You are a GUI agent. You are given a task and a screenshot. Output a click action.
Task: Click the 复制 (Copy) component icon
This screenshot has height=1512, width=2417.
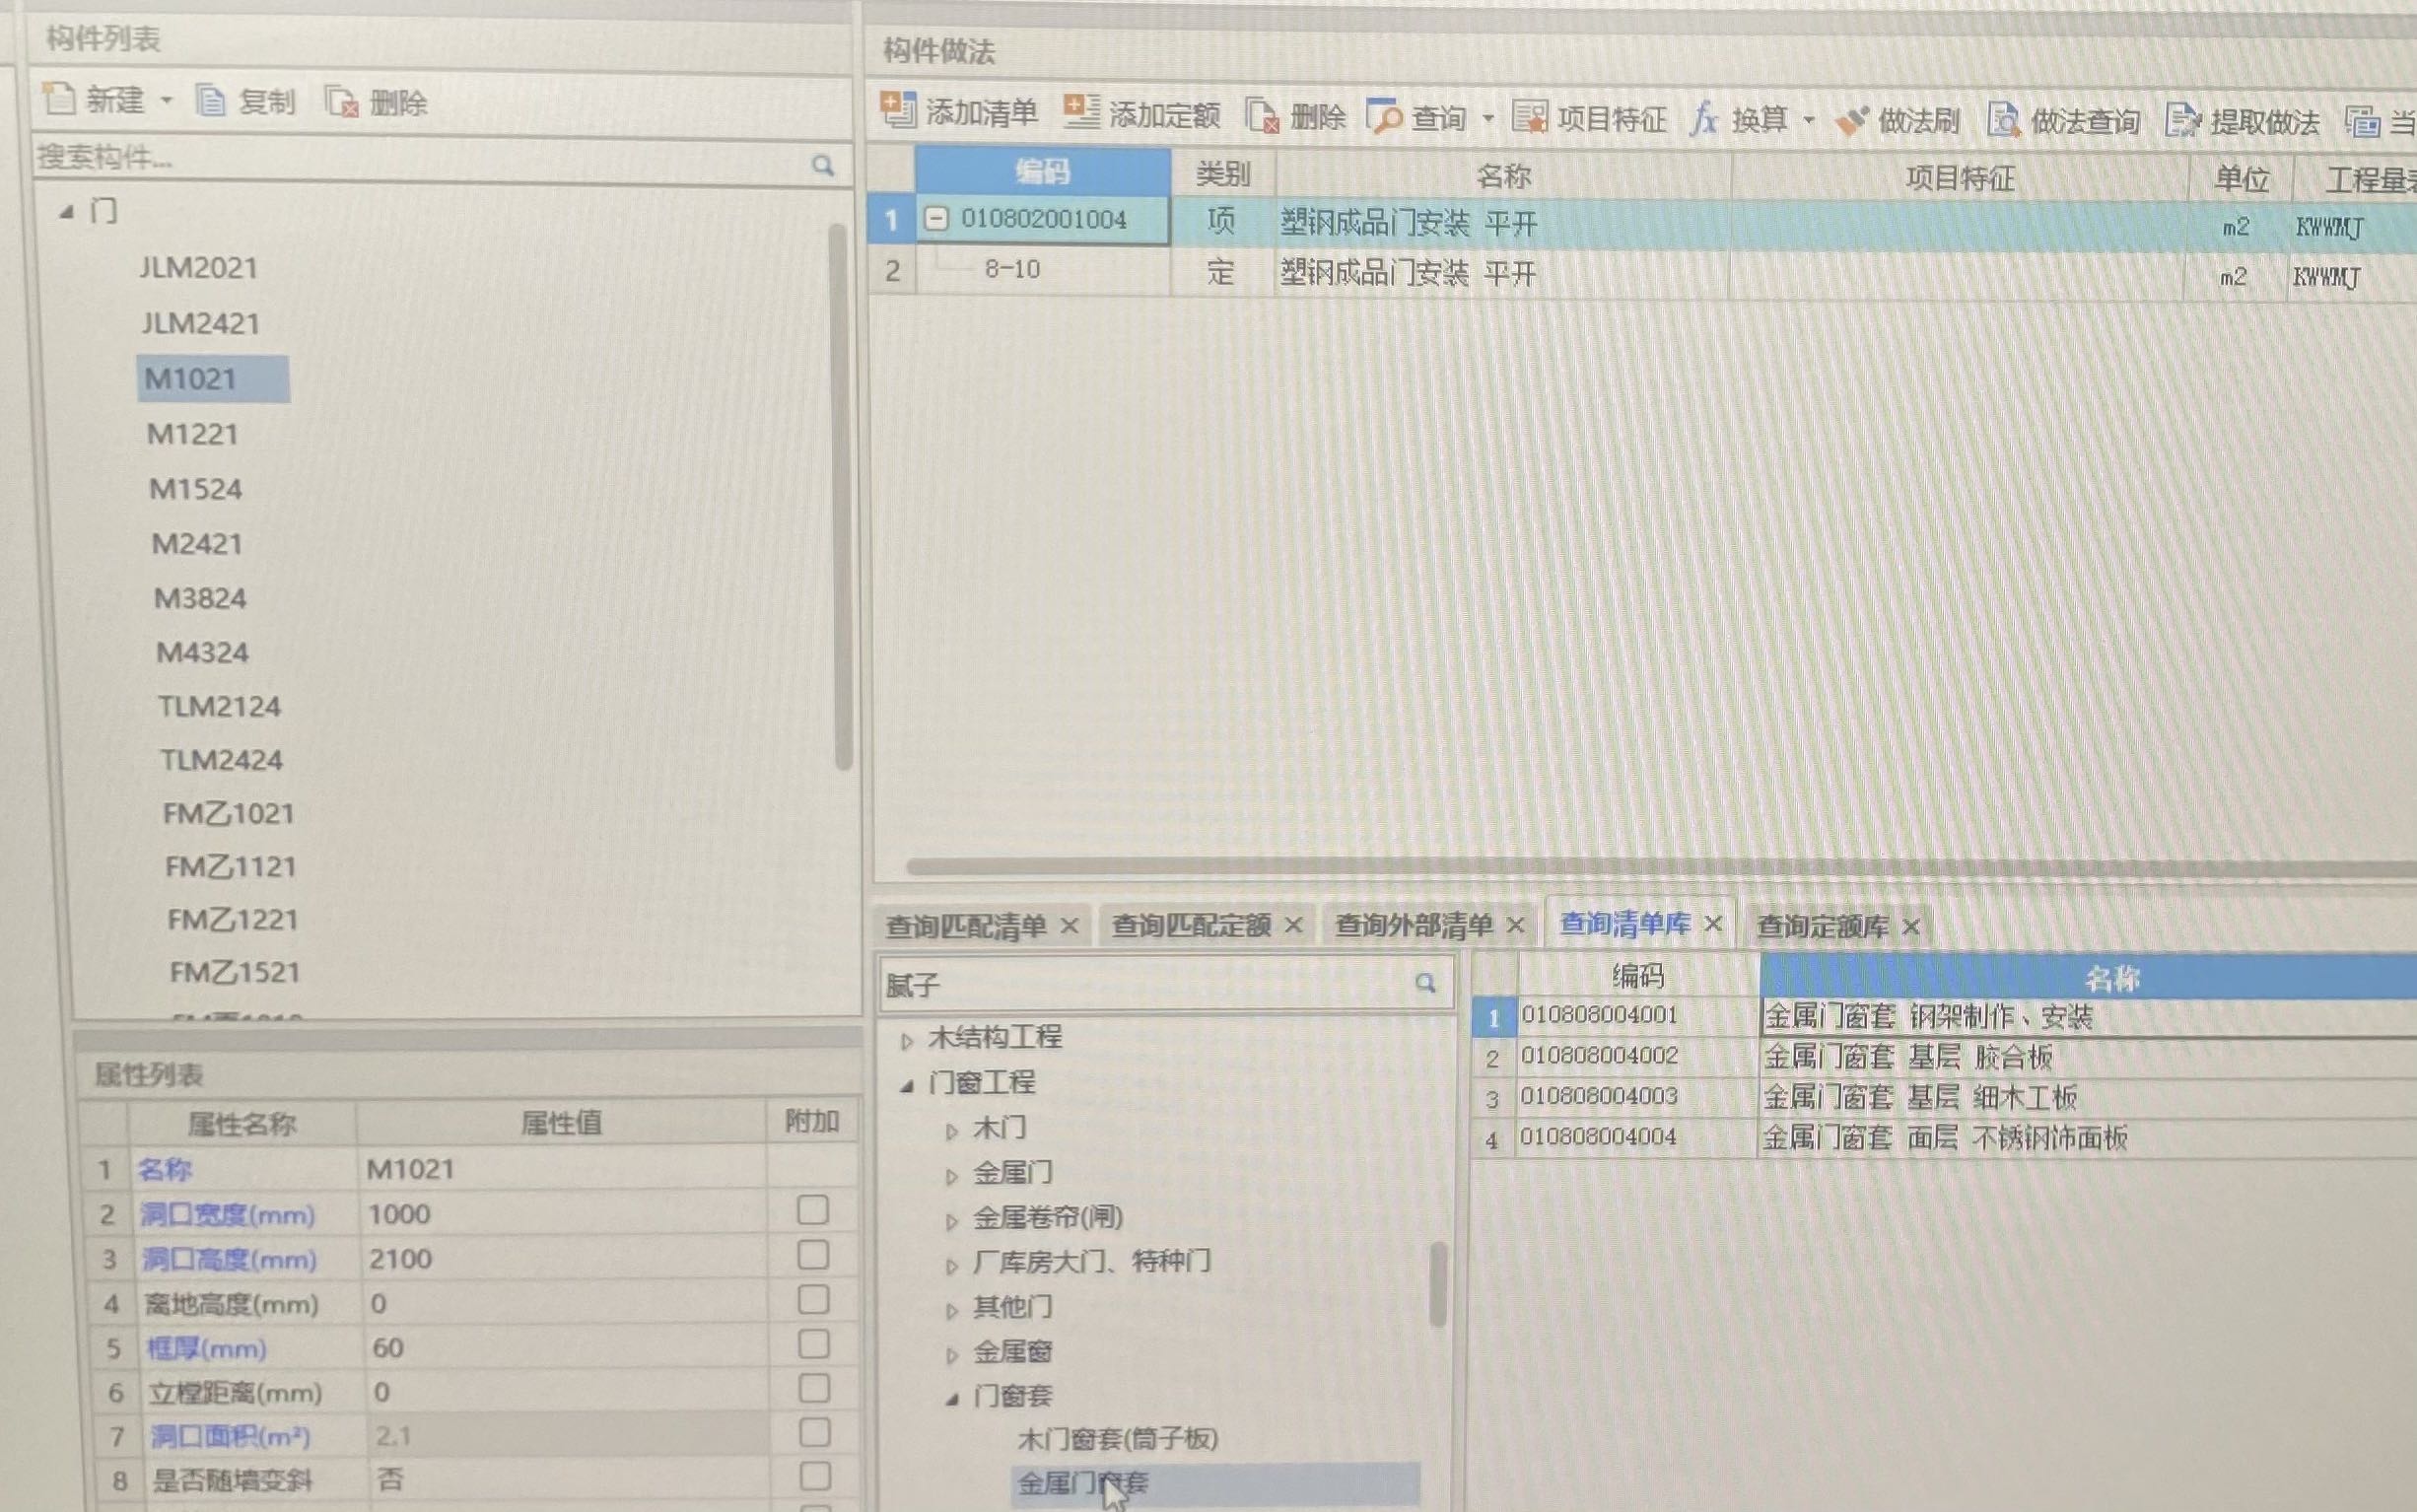tap(210, 101)
